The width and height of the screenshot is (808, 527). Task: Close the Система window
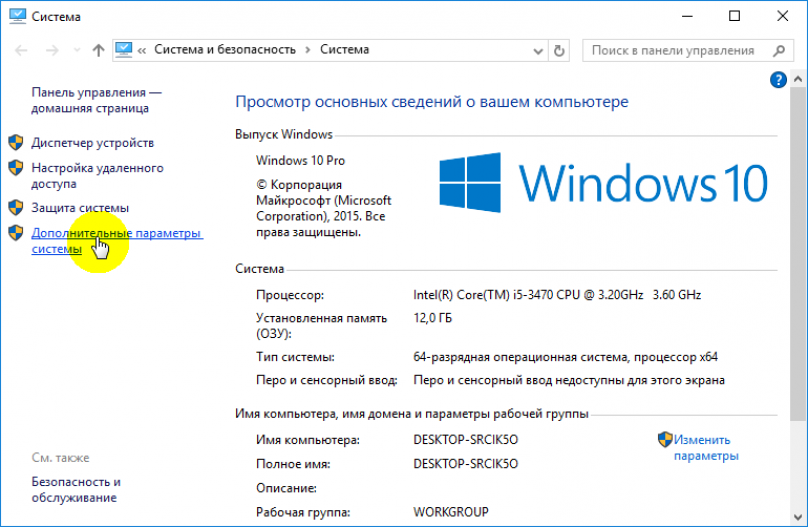(x=782, y=16)
